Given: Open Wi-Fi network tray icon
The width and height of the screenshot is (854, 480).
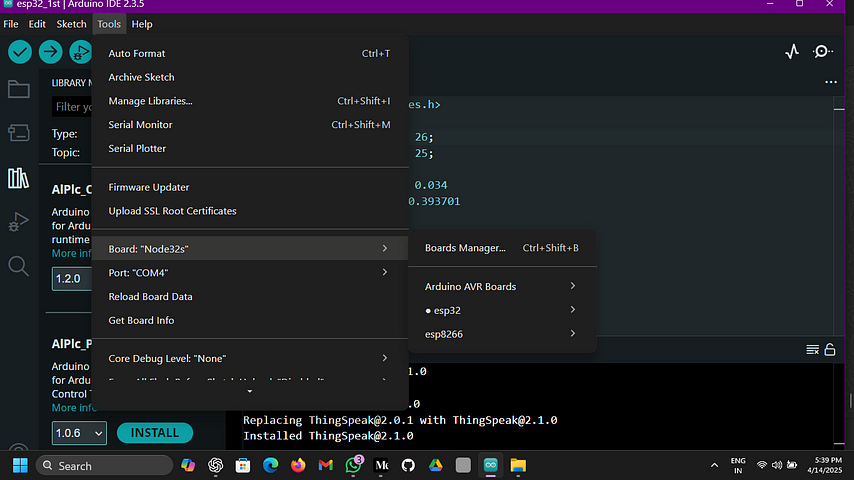Looking at the screenshot, I should click(761, 465).
